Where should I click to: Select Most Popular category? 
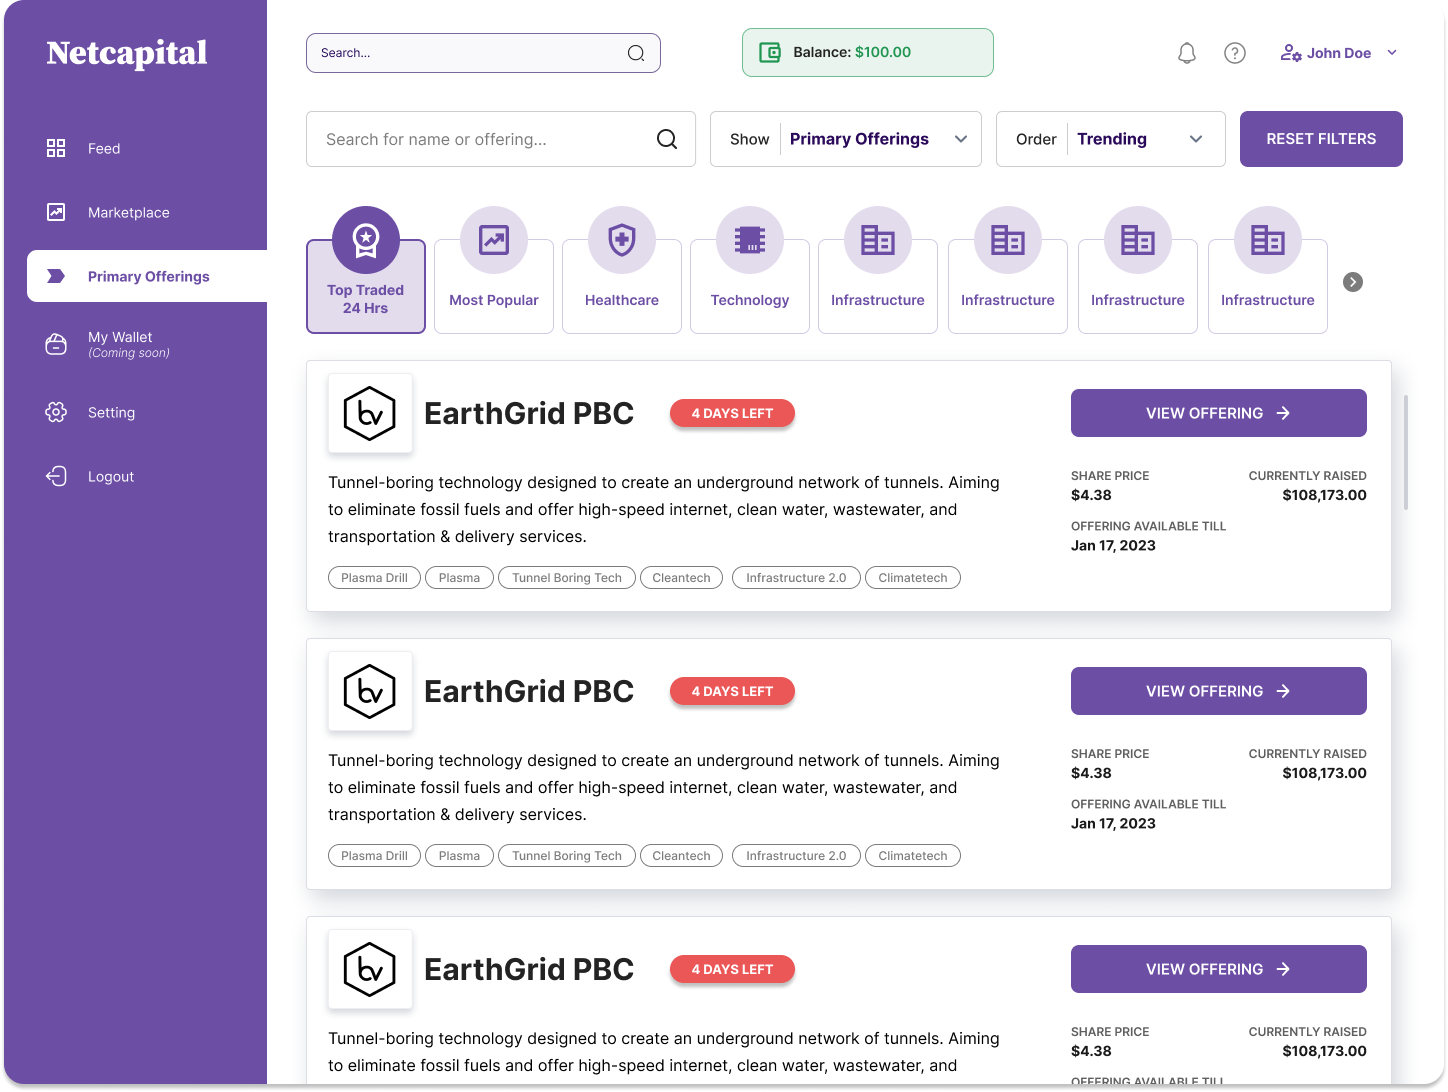494,270
